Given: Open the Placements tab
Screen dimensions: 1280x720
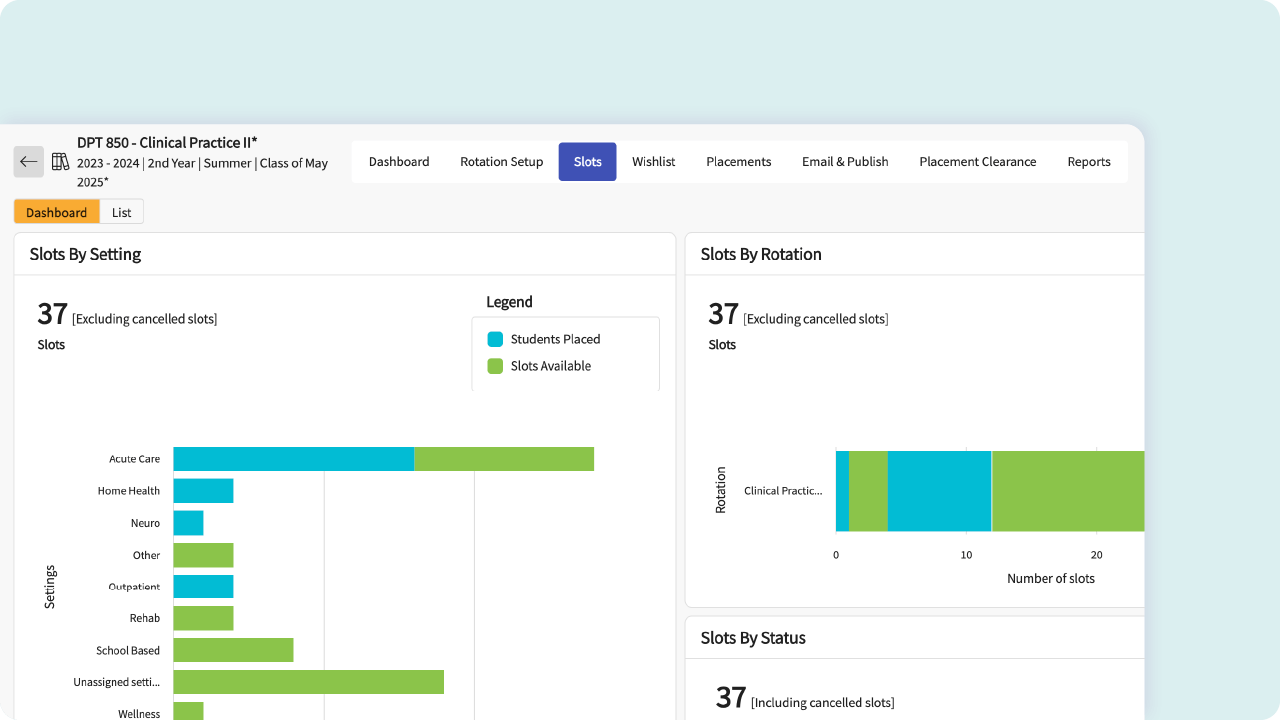Looking at the screenshot, I should 739,162.
